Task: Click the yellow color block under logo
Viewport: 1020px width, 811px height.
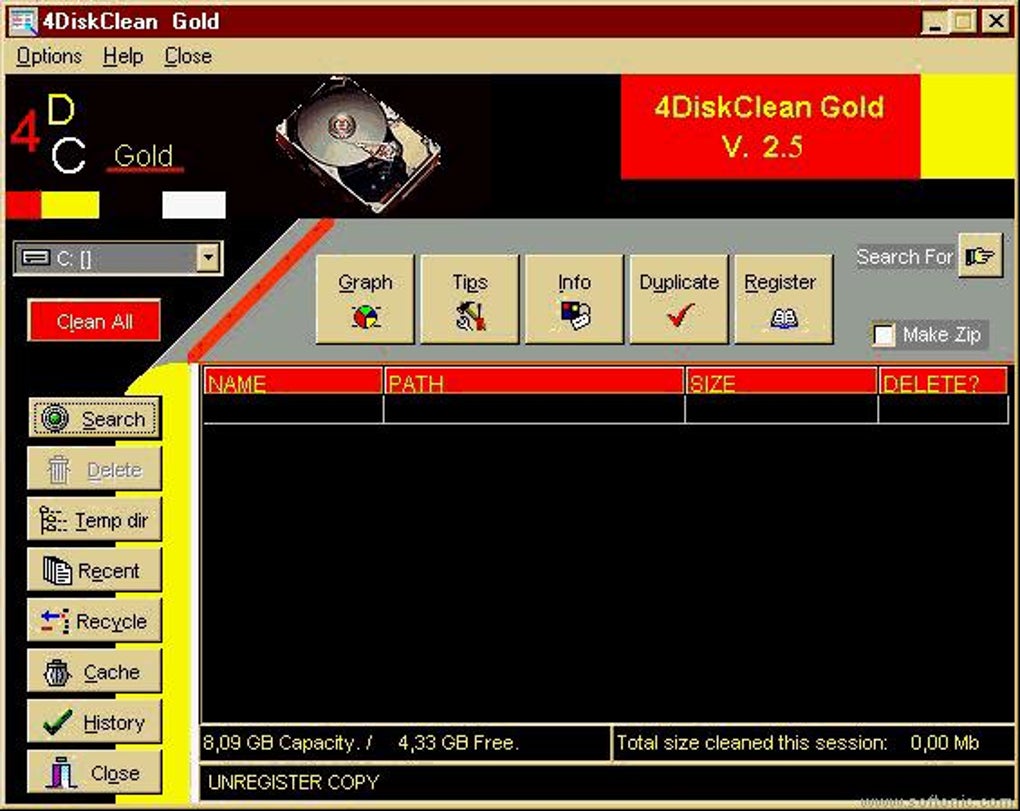Action: coord(70,205)
